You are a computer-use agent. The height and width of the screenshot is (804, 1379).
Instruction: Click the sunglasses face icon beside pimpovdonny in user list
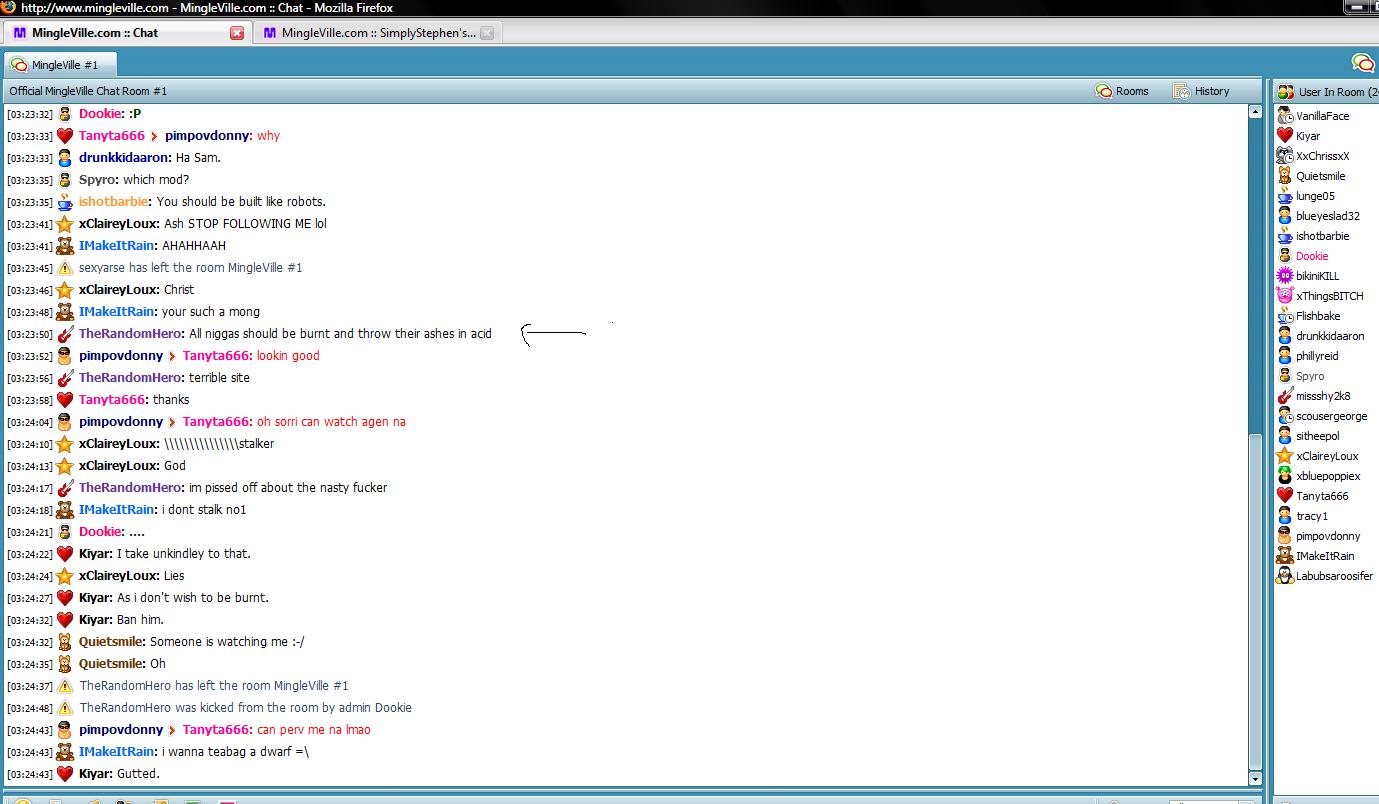1285,536
